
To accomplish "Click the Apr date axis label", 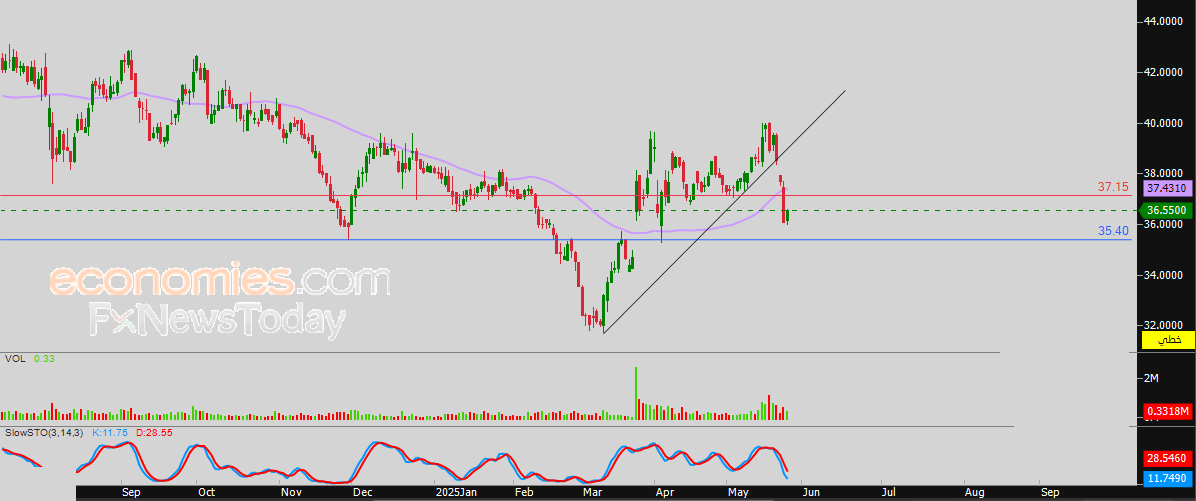I will [665, 493].
